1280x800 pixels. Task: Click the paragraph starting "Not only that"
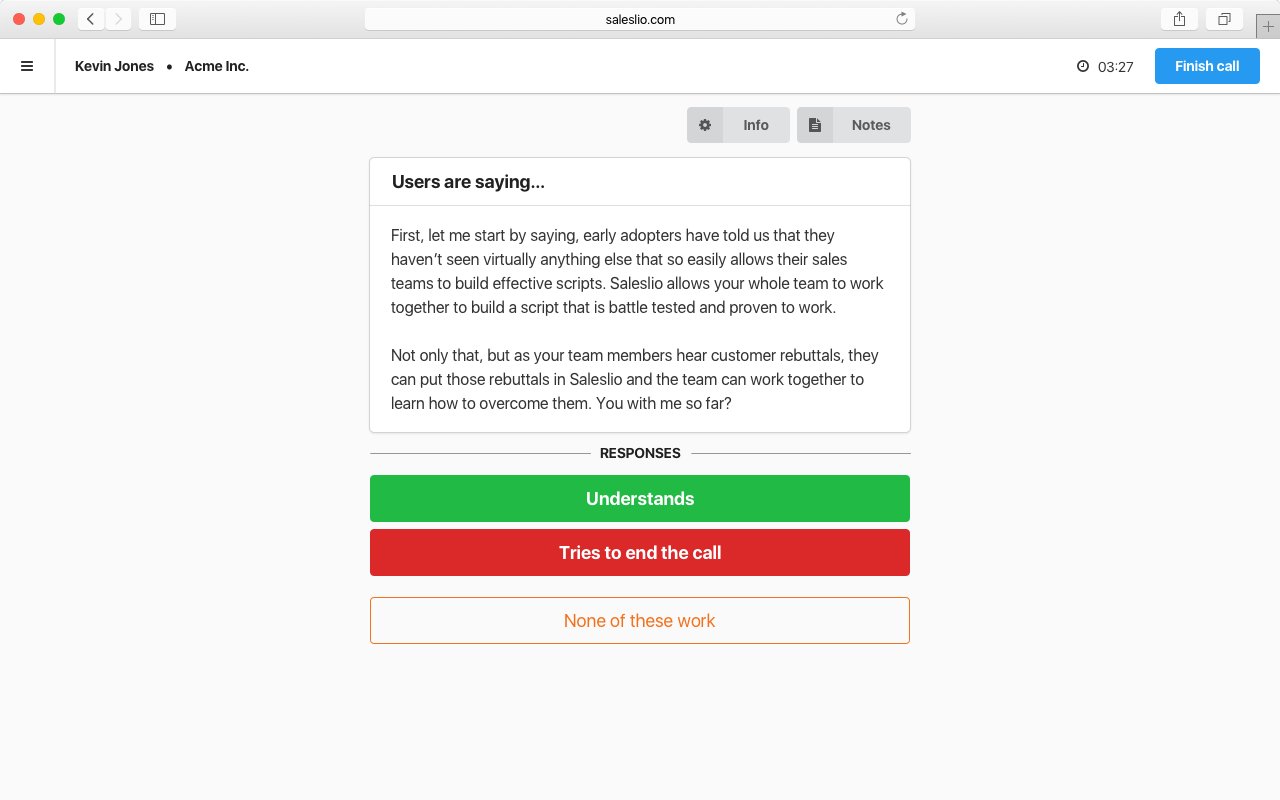[x=635, y=379]
